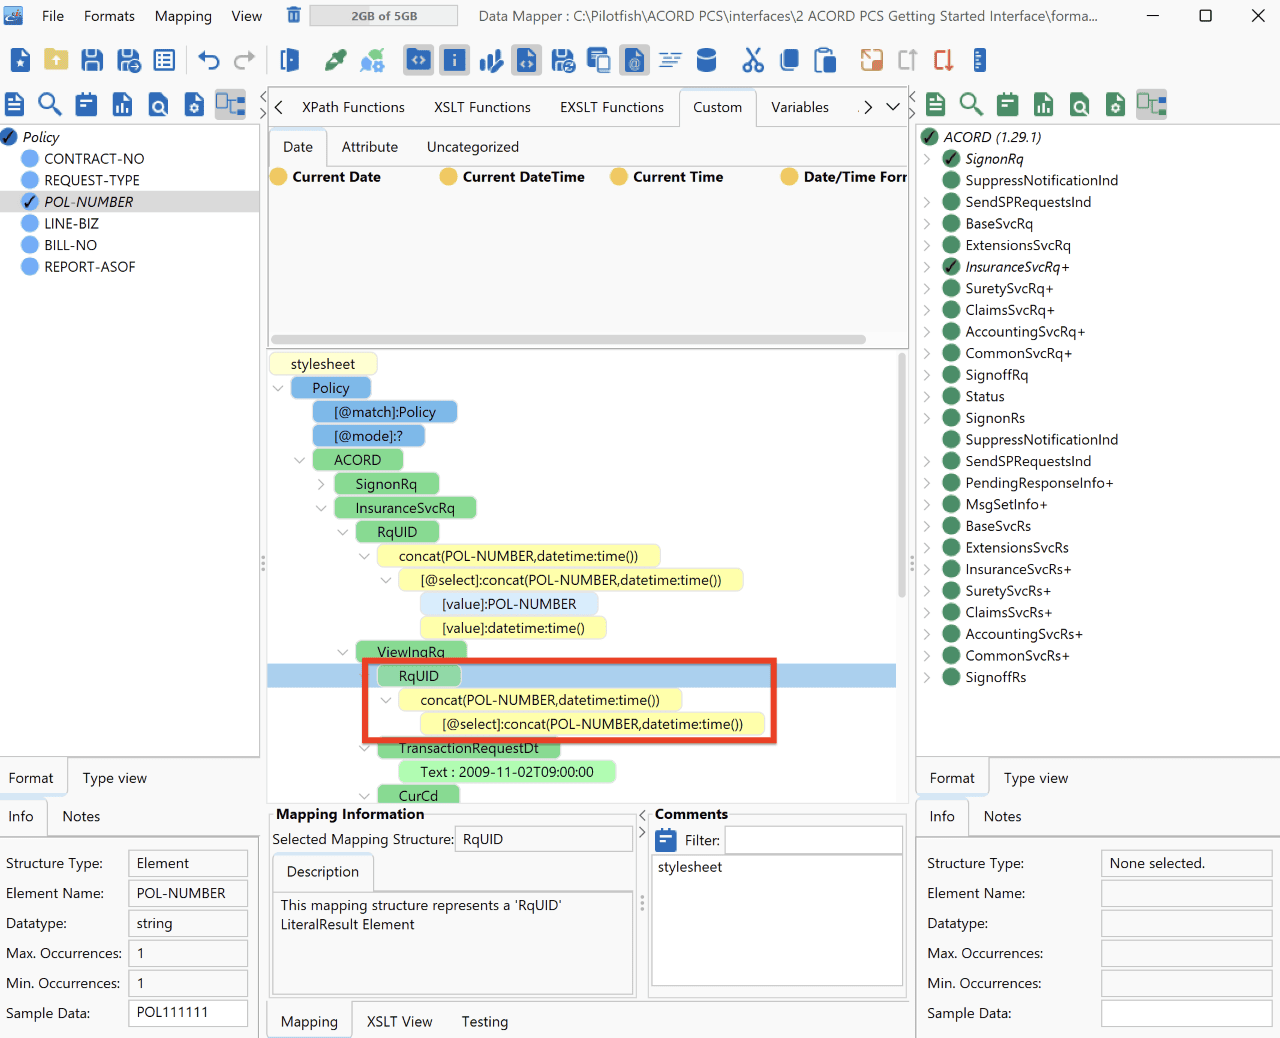Click the green calendar note icon in target panel
Image resolution: width=1280 pixels, height=1038 pixels.
coord(1007,104)
